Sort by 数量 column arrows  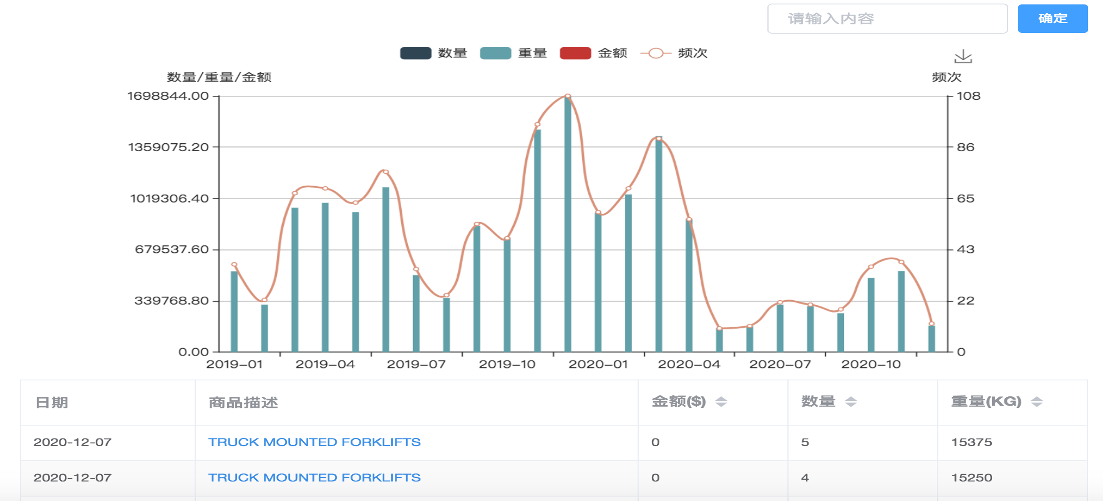coord(851,403)
